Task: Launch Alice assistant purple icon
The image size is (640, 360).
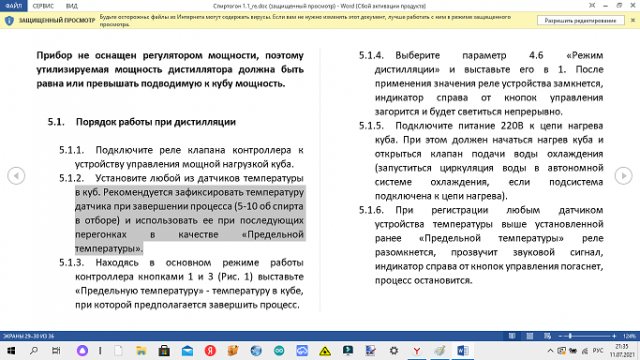Action: (x=82, y=351)
